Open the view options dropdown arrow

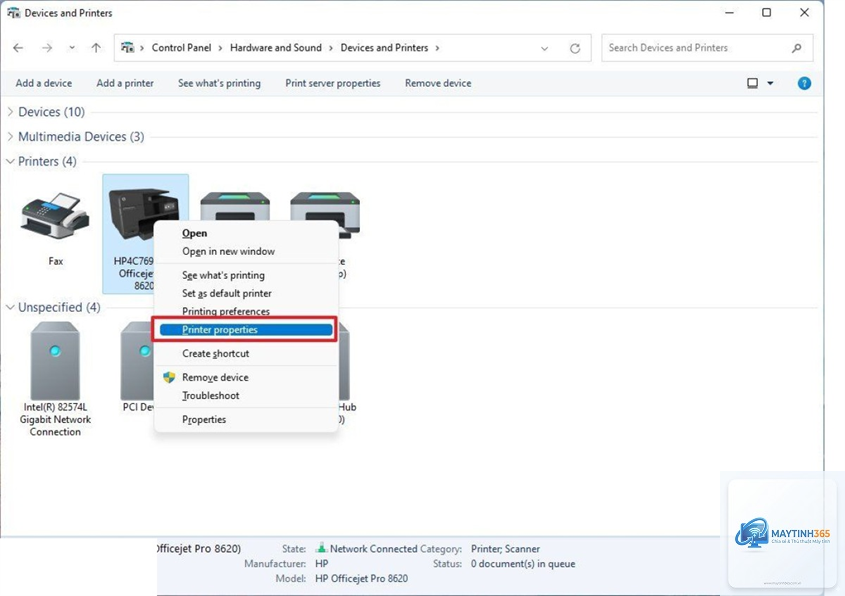(x=770, y=83)
